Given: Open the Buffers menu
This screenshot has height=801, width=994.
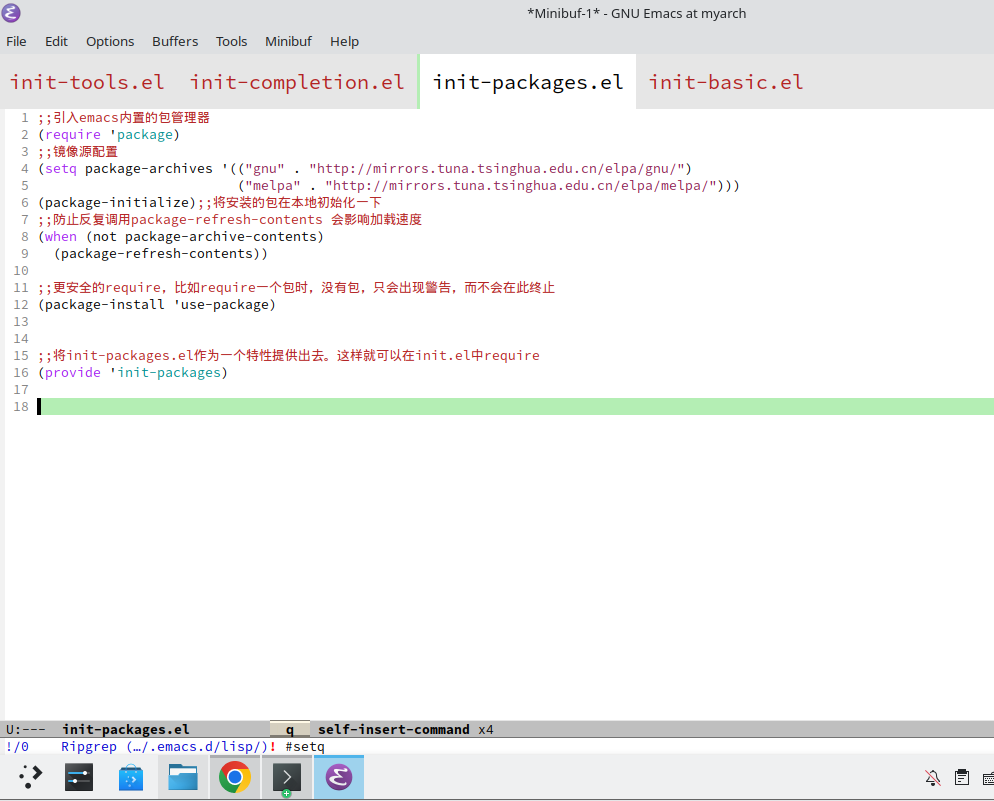Looking at the screenshot, I should [x=175, y=41].
